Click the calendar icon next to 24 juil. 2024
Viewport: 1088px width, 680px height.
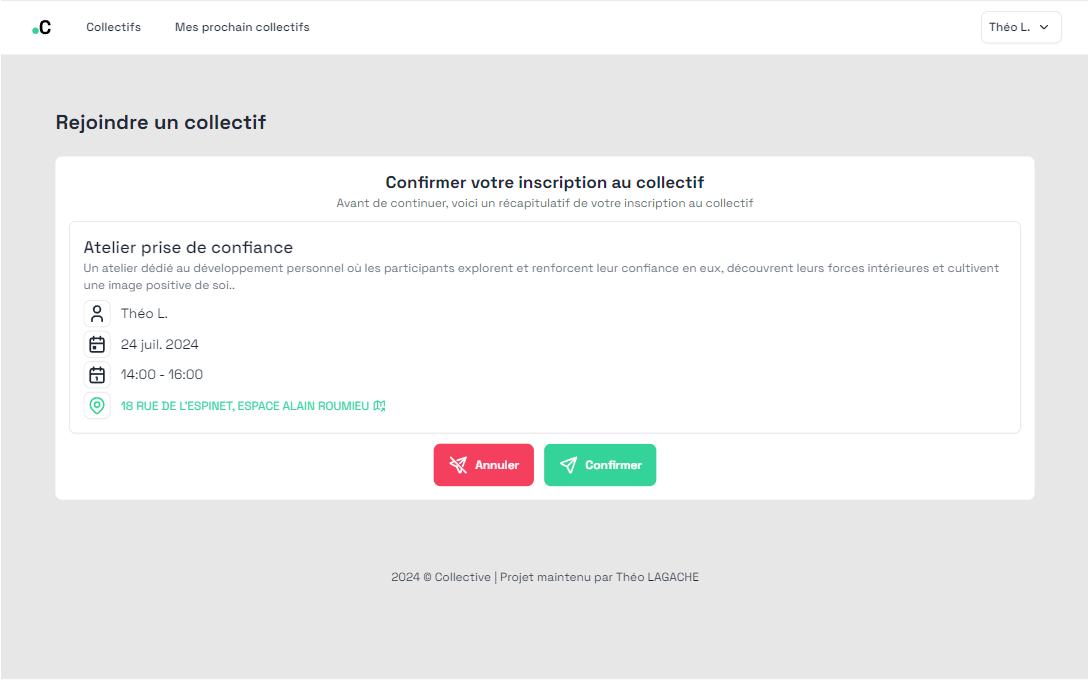(x=97, y=344)
